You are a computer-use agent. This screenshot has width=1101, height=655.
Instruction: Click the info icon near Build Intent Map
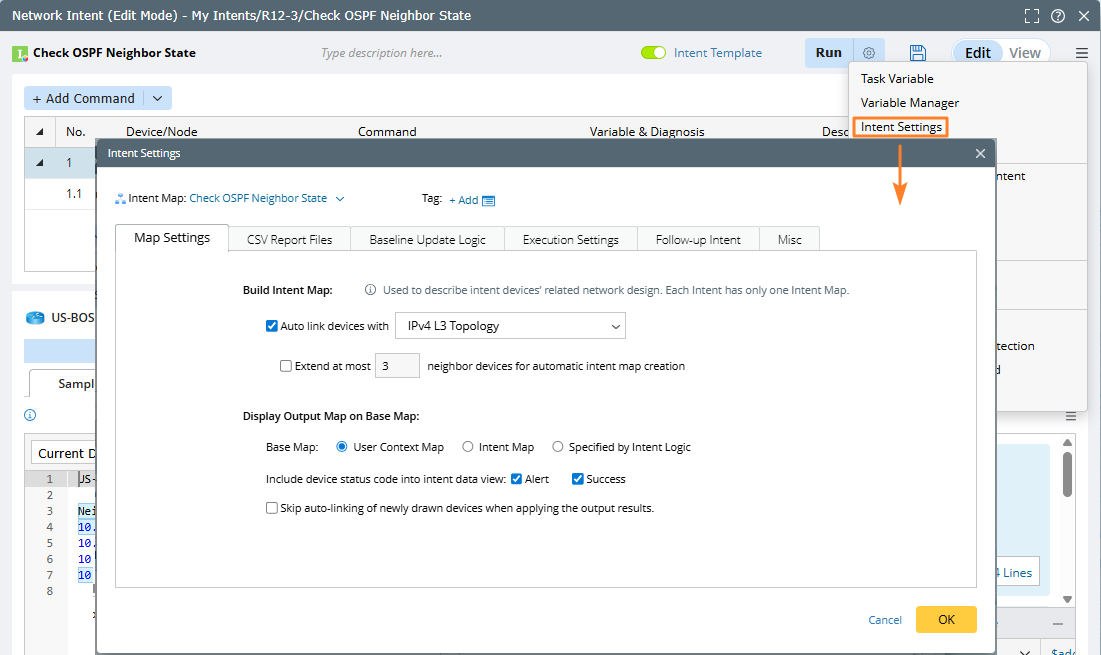370,290
